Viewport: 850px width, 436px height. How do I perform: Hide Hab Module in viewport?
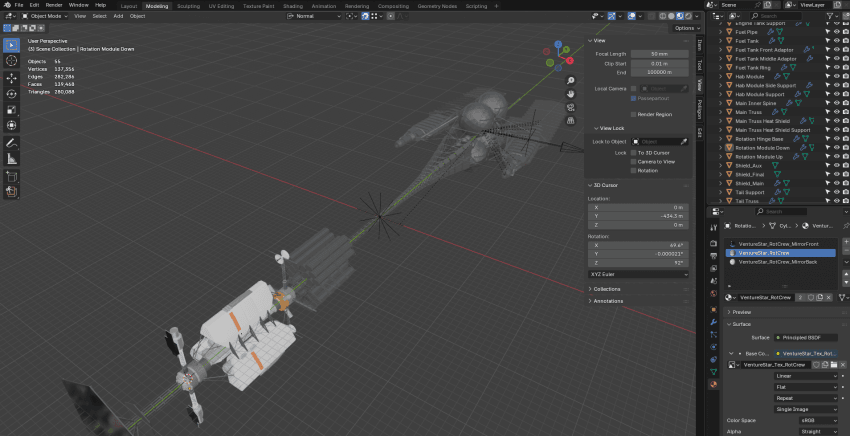836,76
